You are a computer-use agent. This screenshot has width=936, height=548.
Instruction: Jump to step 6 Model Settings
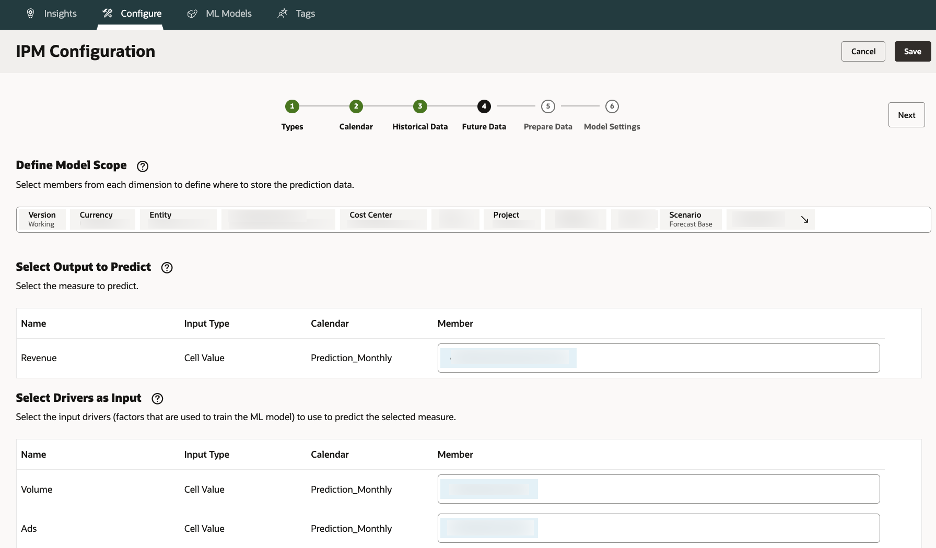coord(612,106)
